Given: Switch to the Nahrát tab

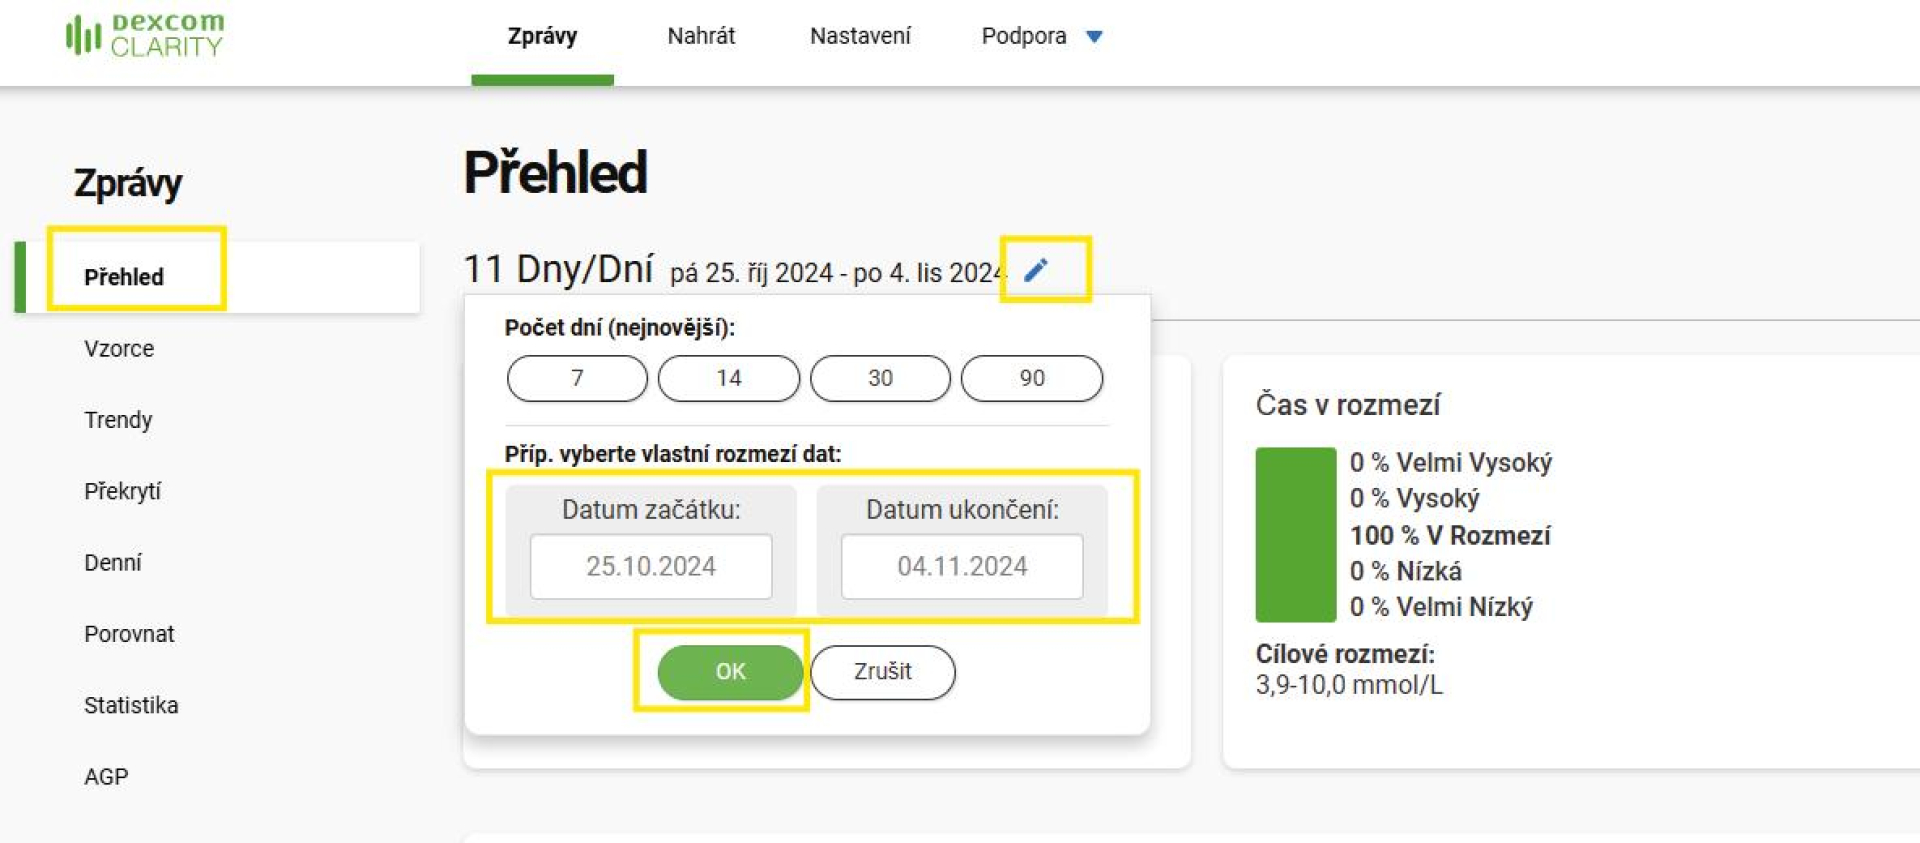Looking at the screenshot, I should click(x=701, y=35).
